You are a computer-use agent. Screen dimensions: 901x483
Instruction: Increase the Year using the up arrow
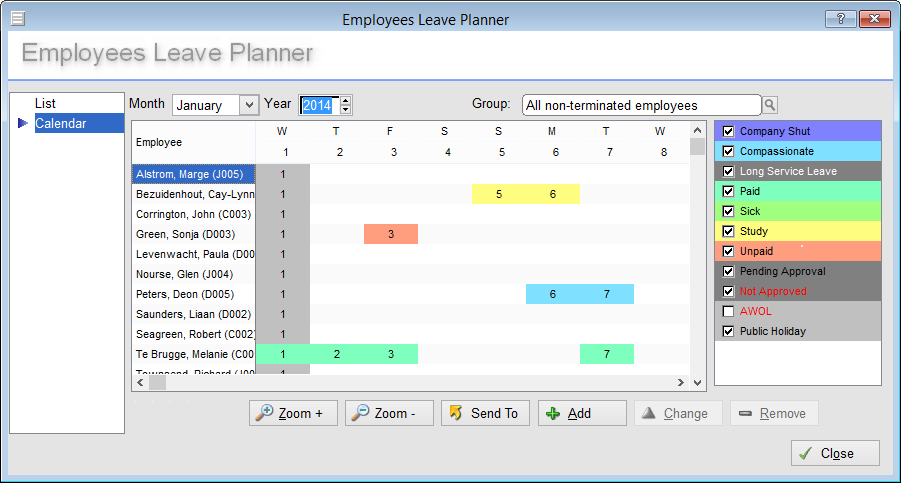pos(346,100)
